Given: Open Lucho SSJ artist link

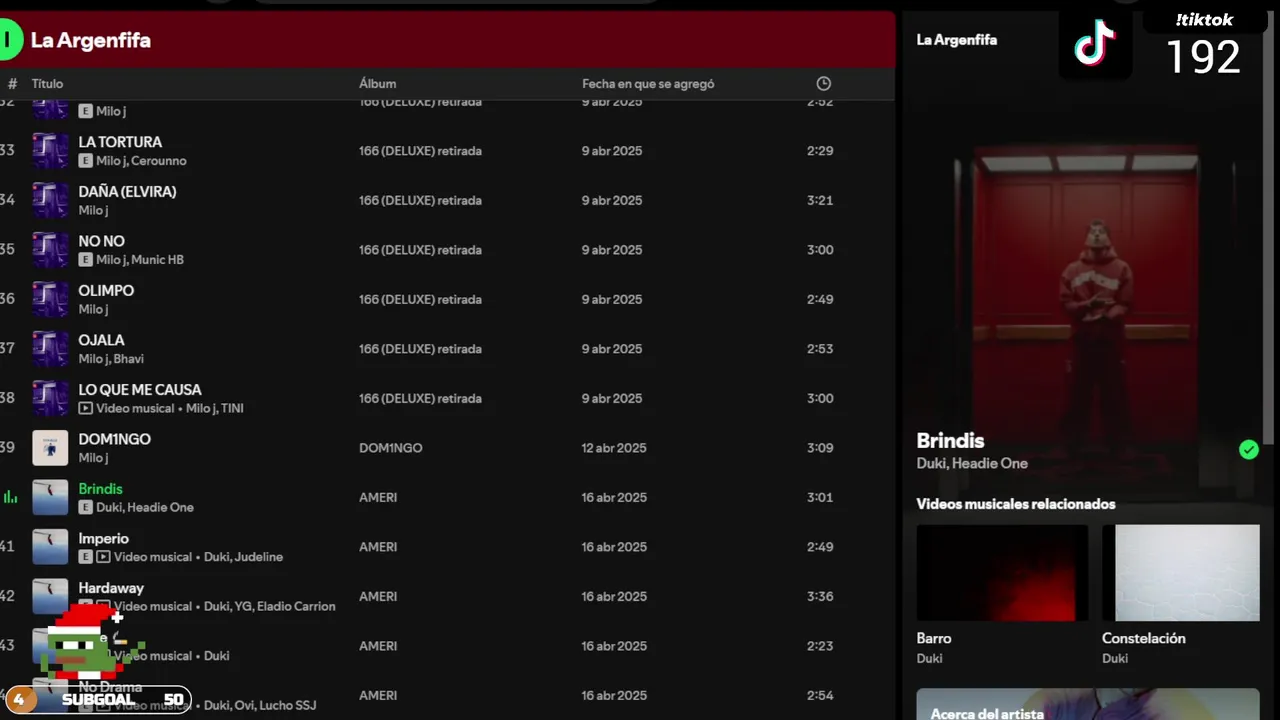Looking at the screenshot, I should pyautogui.click(x=286, y=705).
